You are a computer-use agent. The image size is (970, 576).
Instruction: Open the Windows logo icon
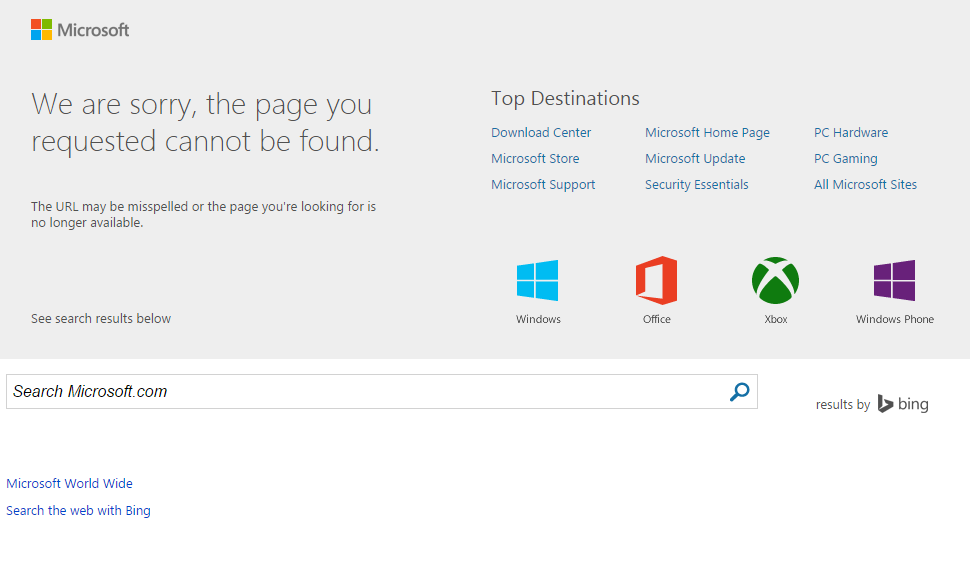tap(538, 280)
